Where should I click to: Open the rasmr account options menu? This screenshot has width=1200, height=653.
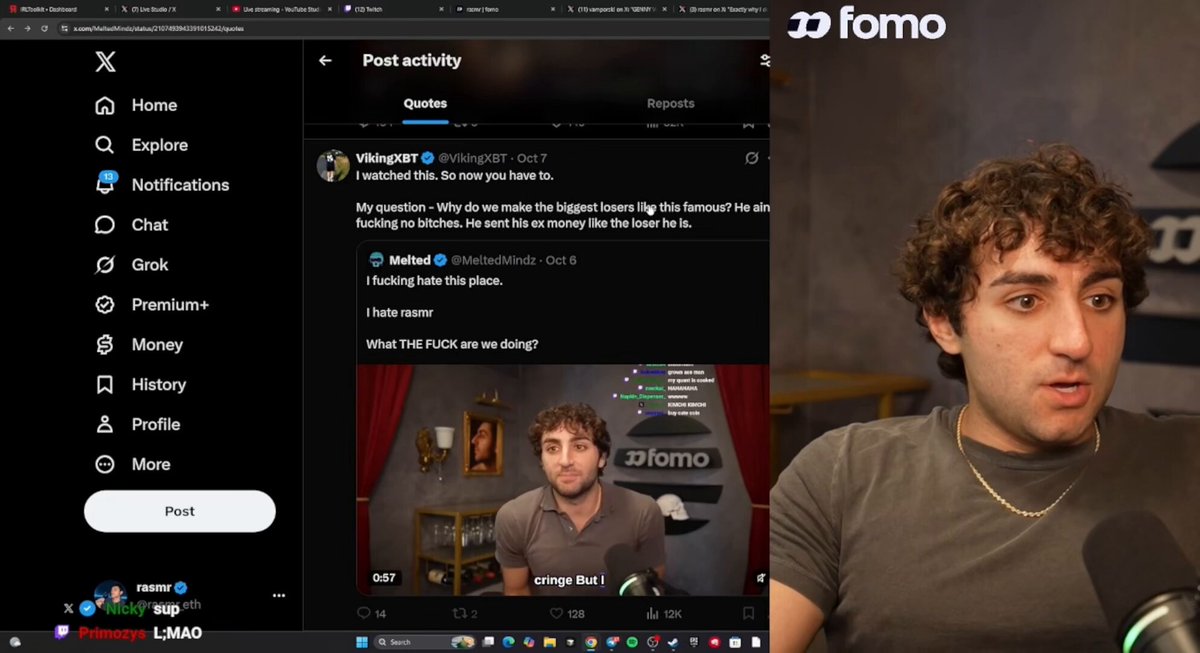pyautogui.click(x=279, y=595)
